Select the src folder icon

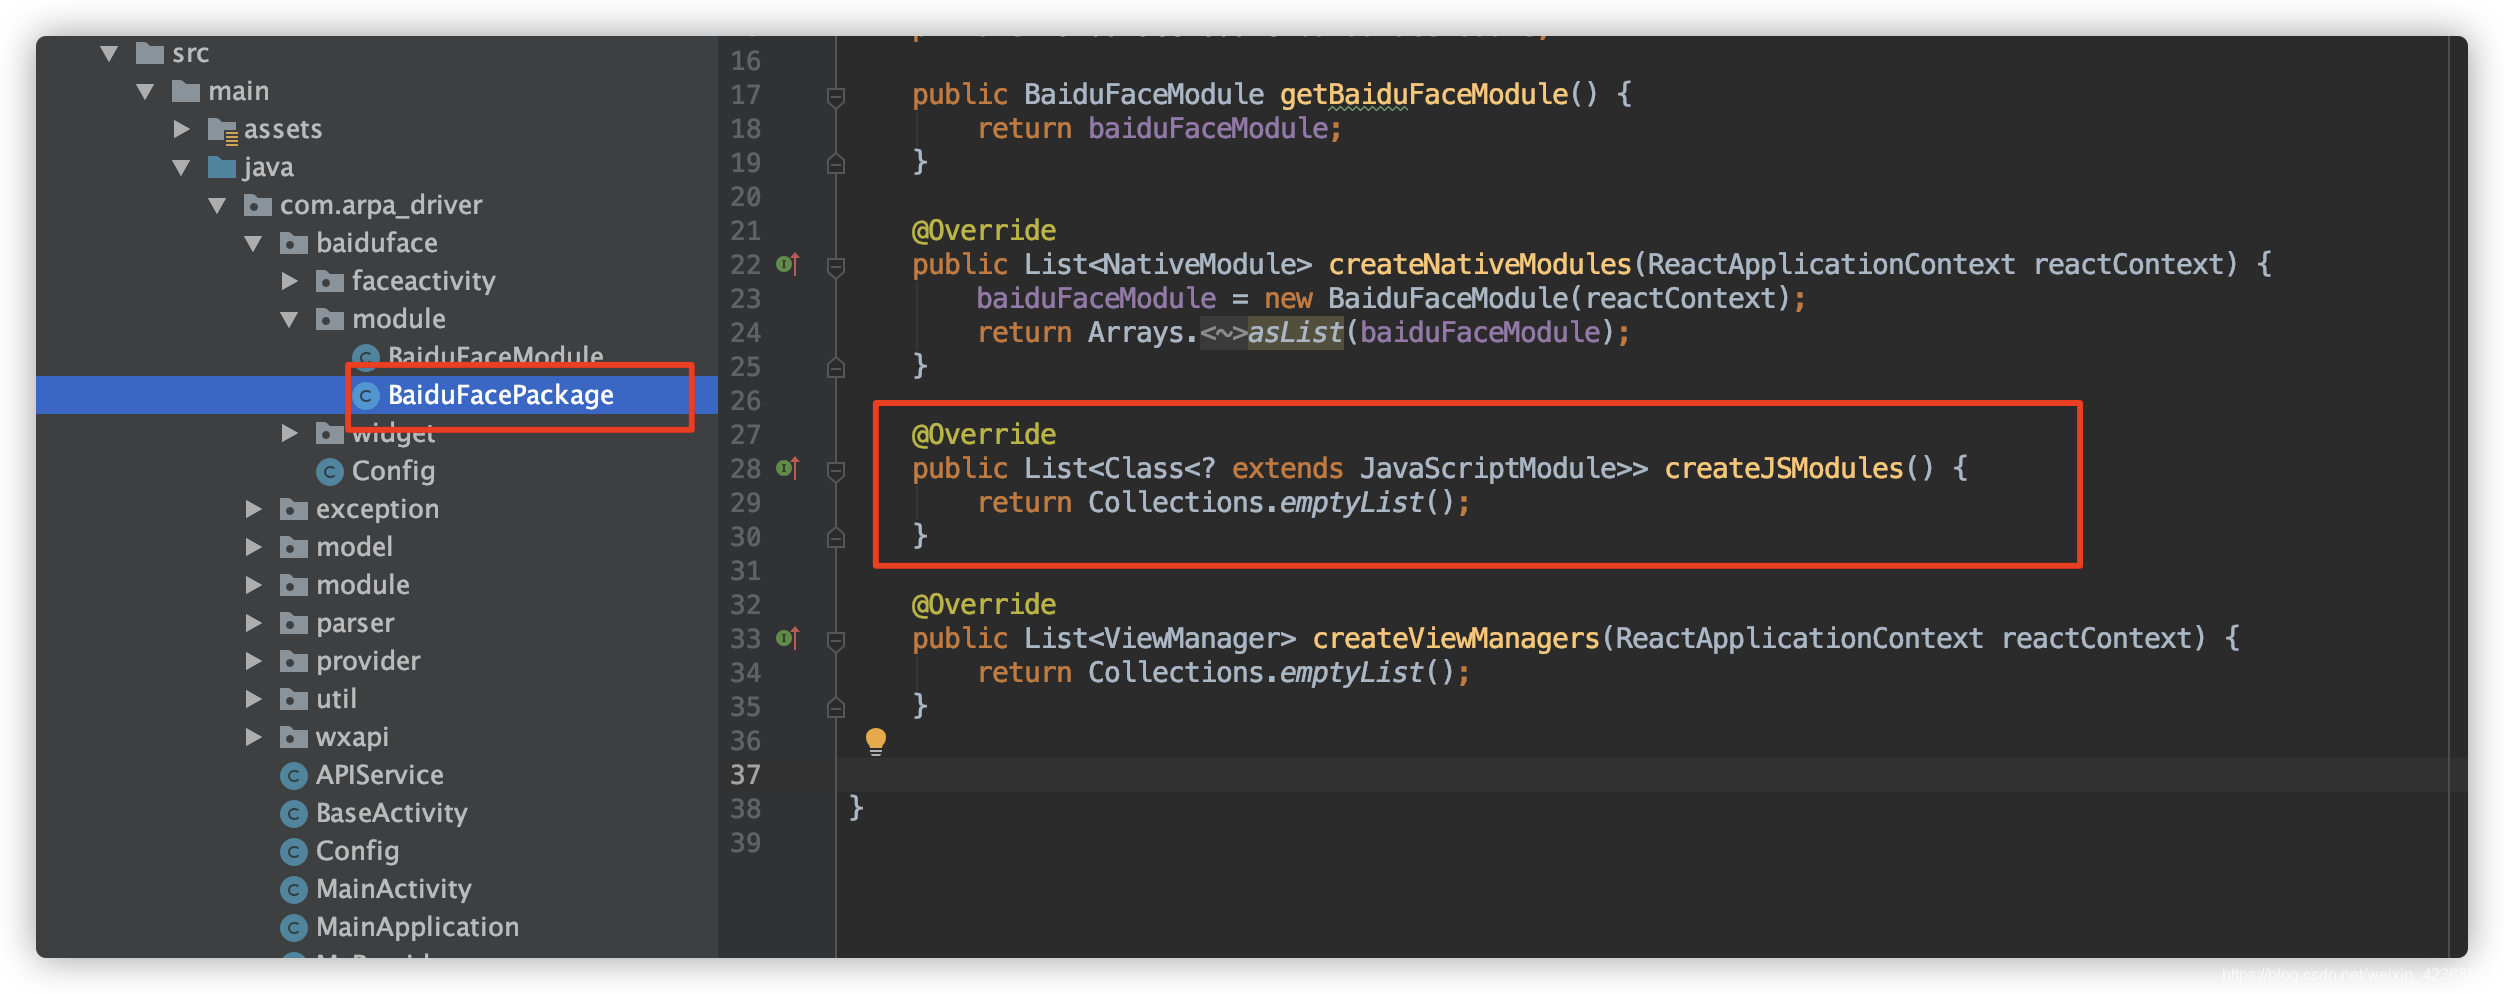point(150,52)
